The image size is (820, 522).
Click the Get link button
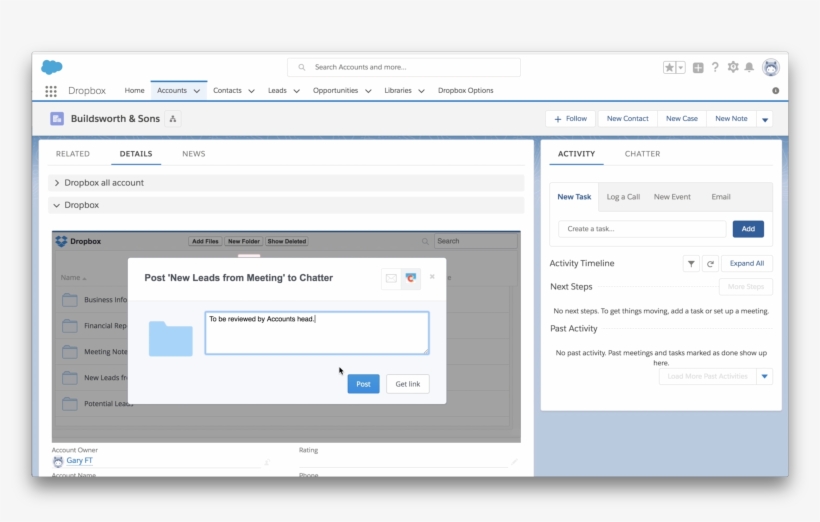[x=407, y=384]
